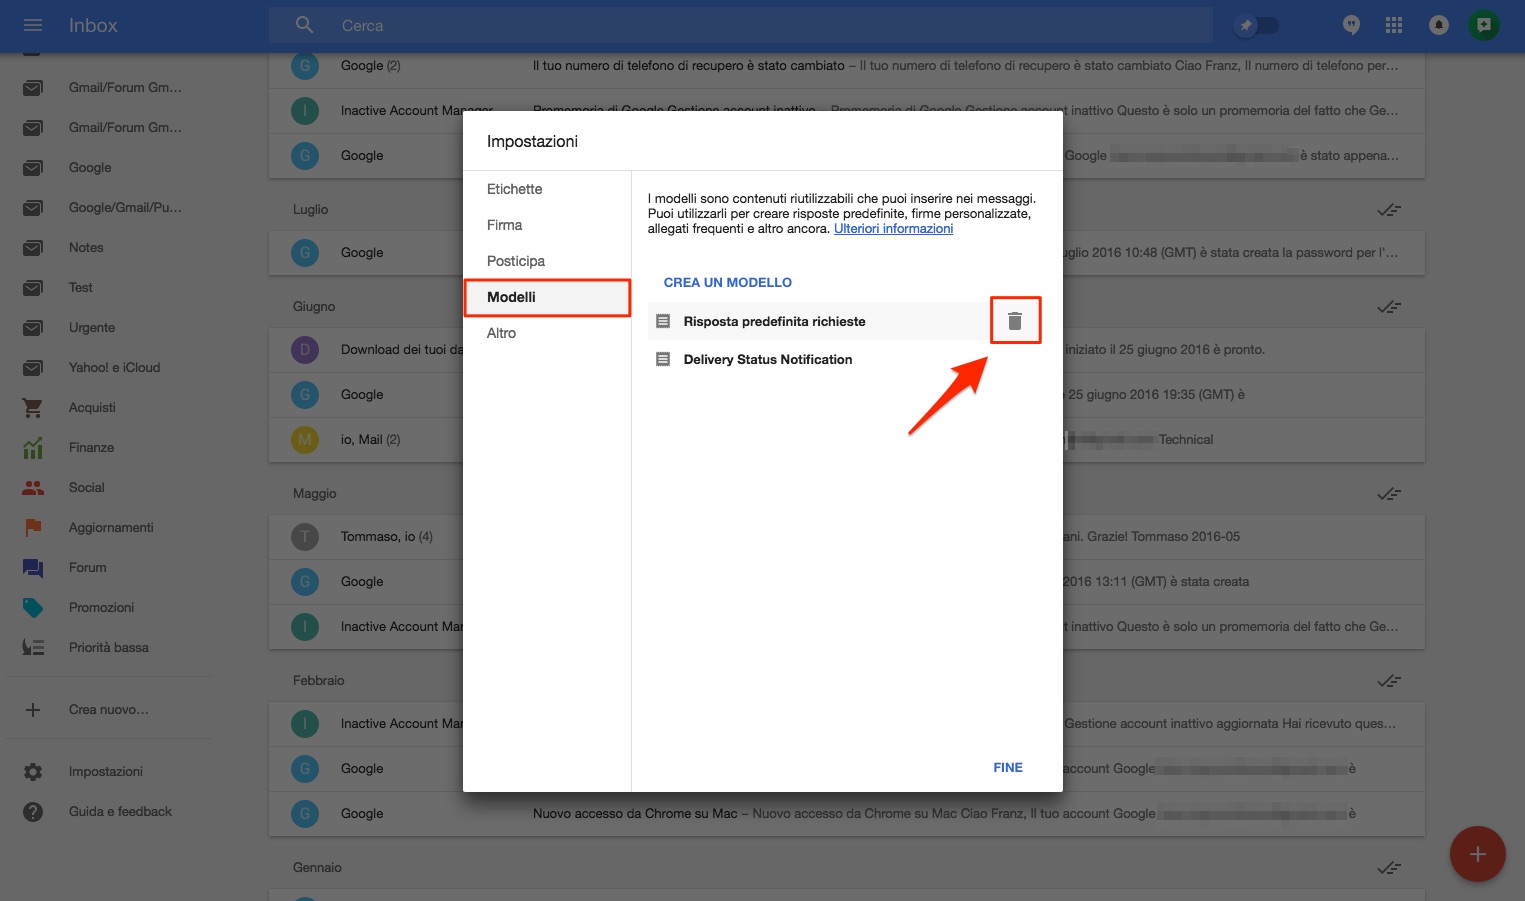Delete the Risposta predefinita richieste template

(1015, 321)
